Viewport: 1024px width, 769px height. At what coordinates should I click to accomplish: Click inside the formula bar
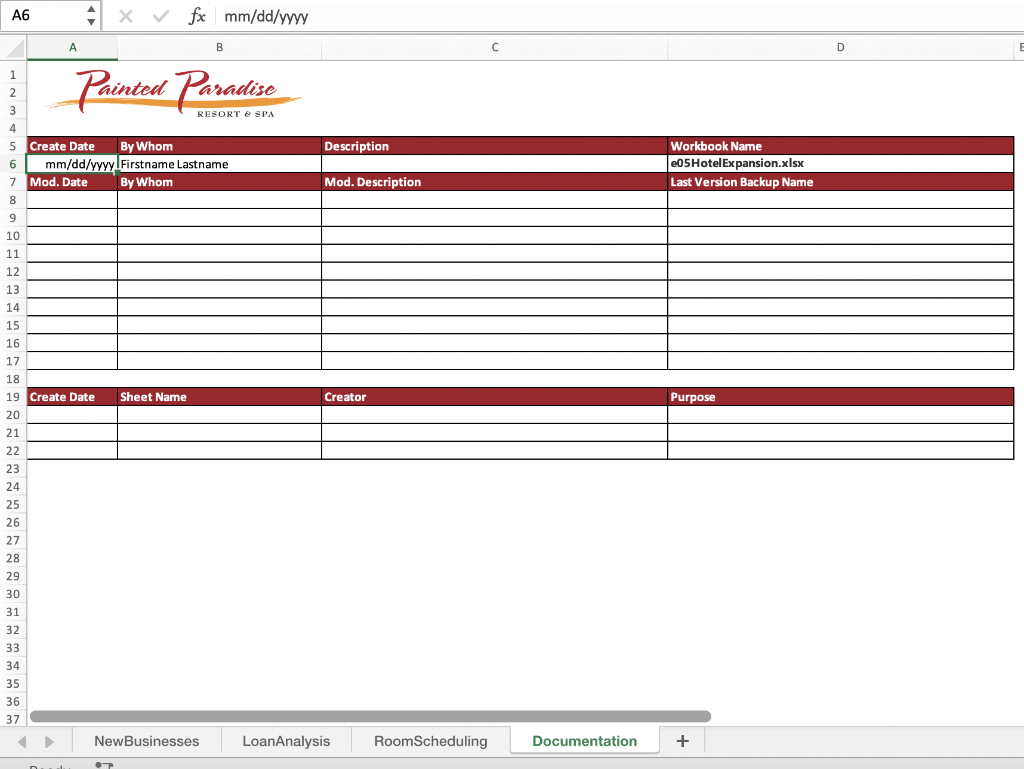[400, 15]
